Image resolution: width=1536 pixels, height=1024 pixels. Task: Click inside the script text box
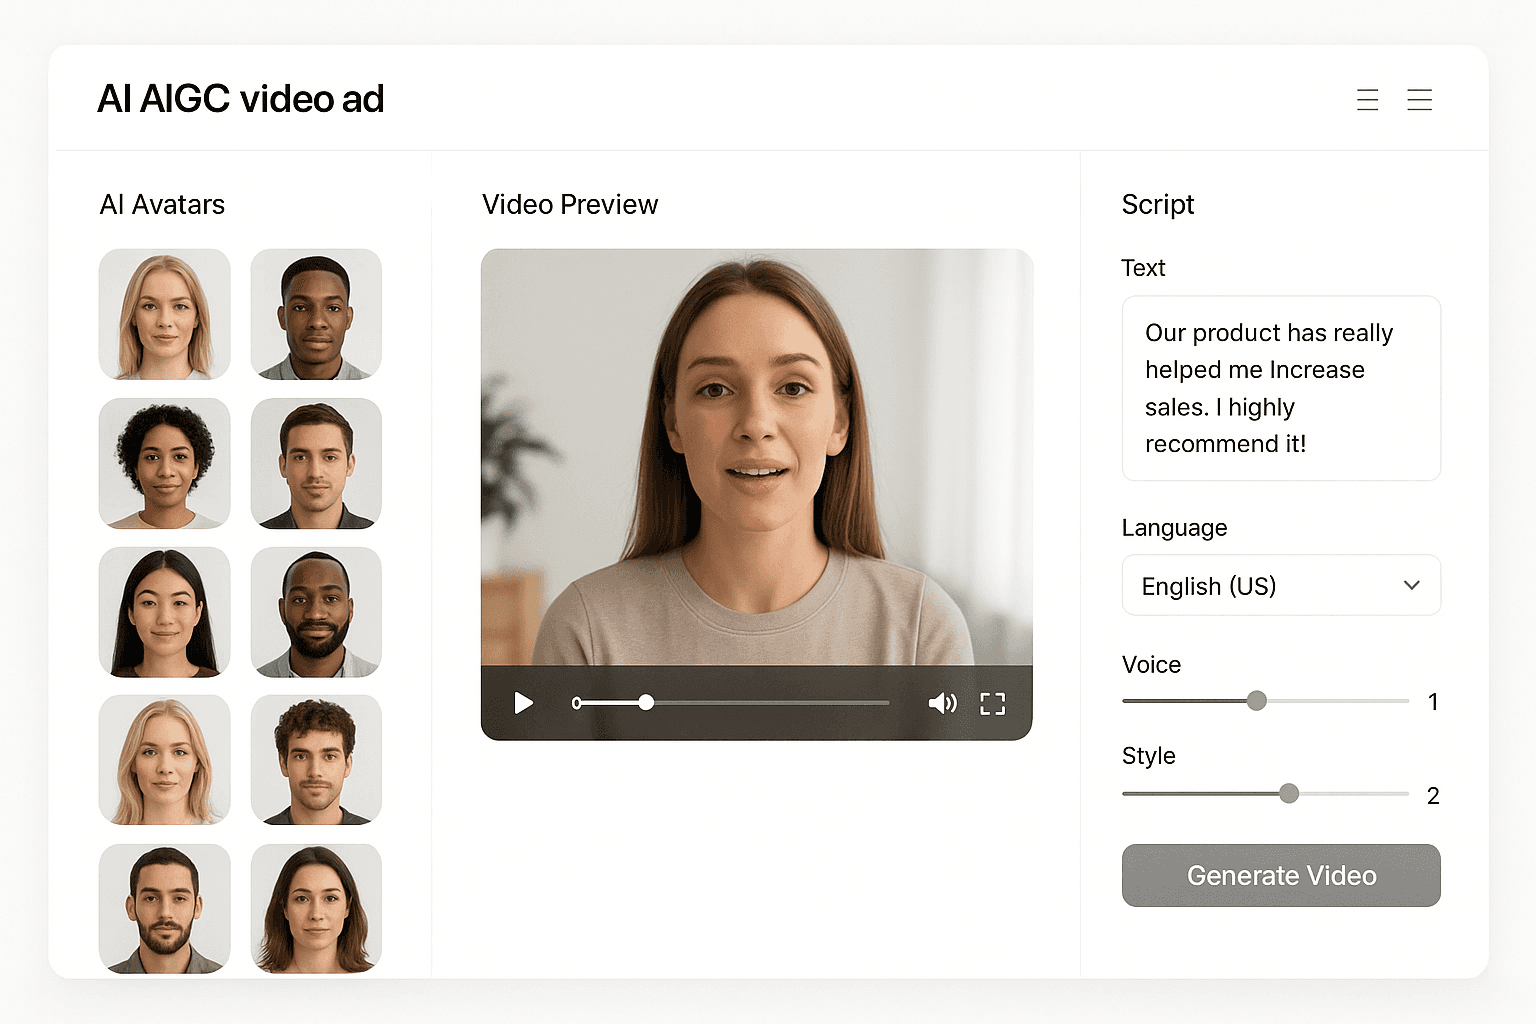[1280, 388]
